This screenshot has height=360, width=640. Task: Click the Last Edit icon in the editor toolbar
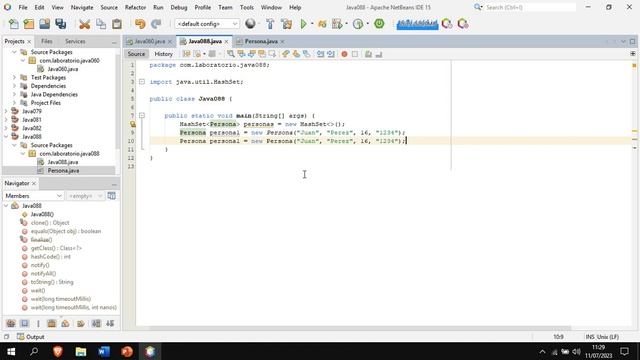point(187,54)
